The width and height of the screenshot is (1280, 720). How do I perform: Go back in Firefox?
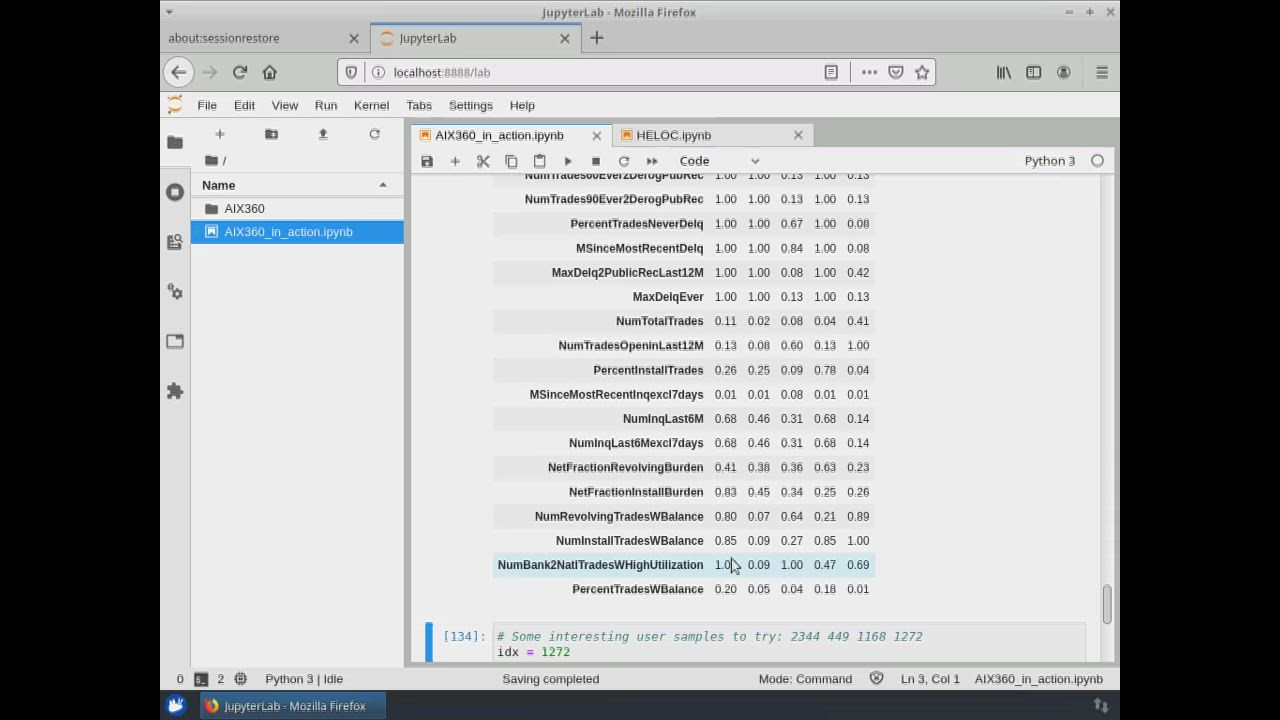point(178,72)
